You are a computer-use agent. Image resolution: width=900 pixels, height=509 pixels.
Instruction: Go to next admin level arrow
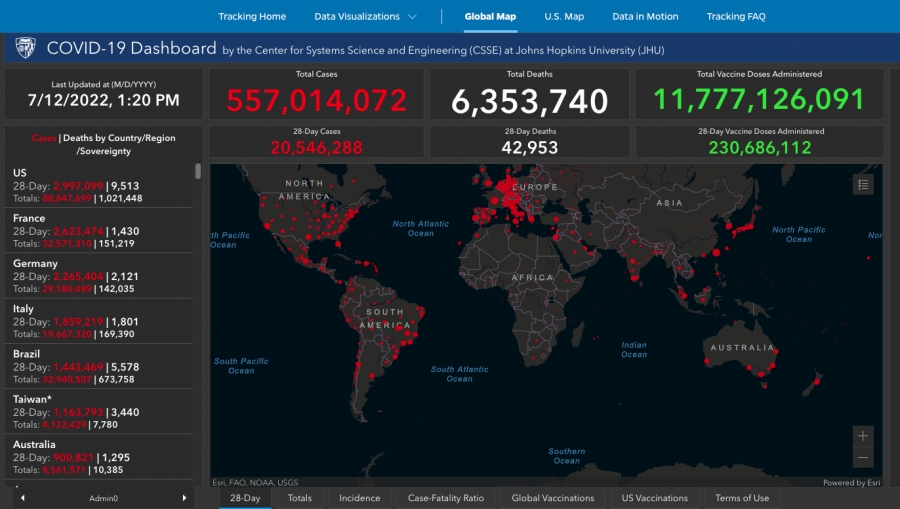184,498
